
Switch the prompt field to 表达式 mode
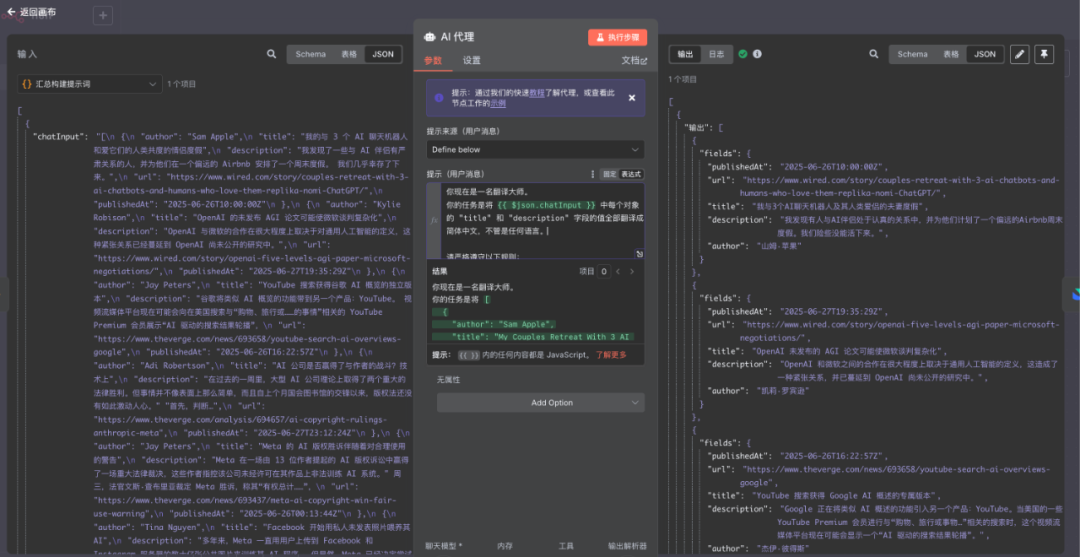point(631,174)
